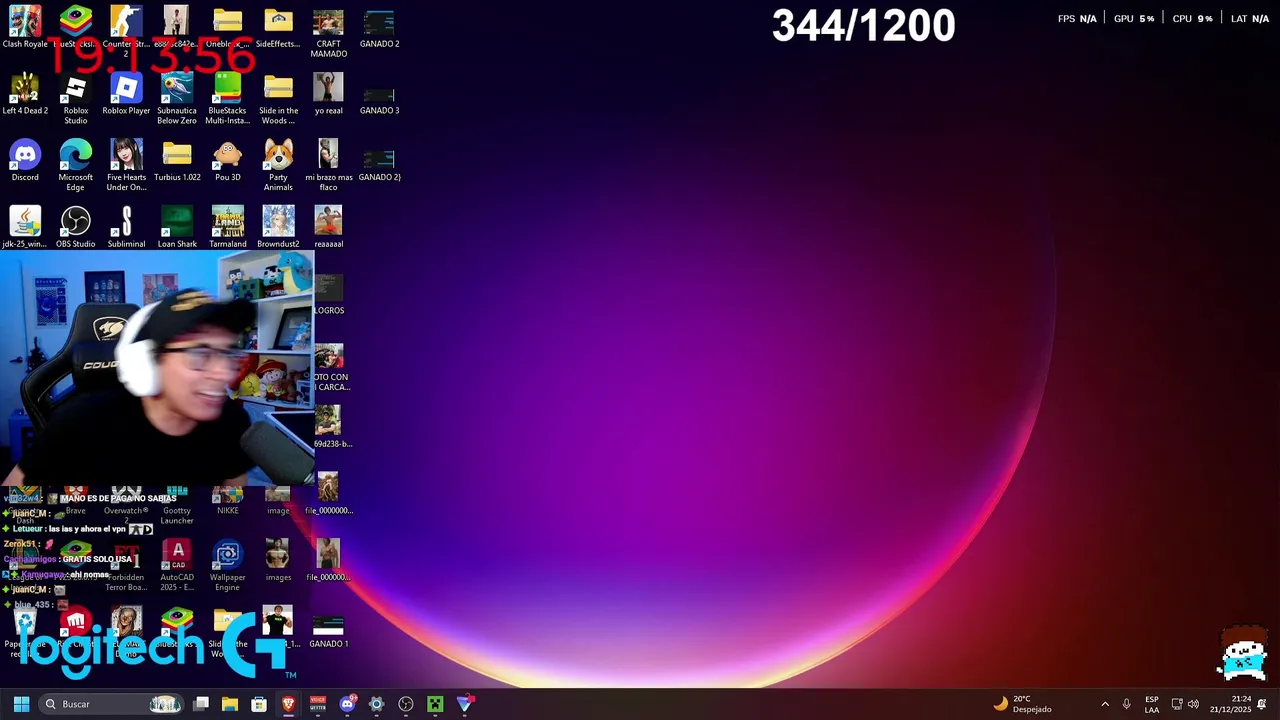
Task: Open the Slide in the Woods folder
Action: coord(278,100)
